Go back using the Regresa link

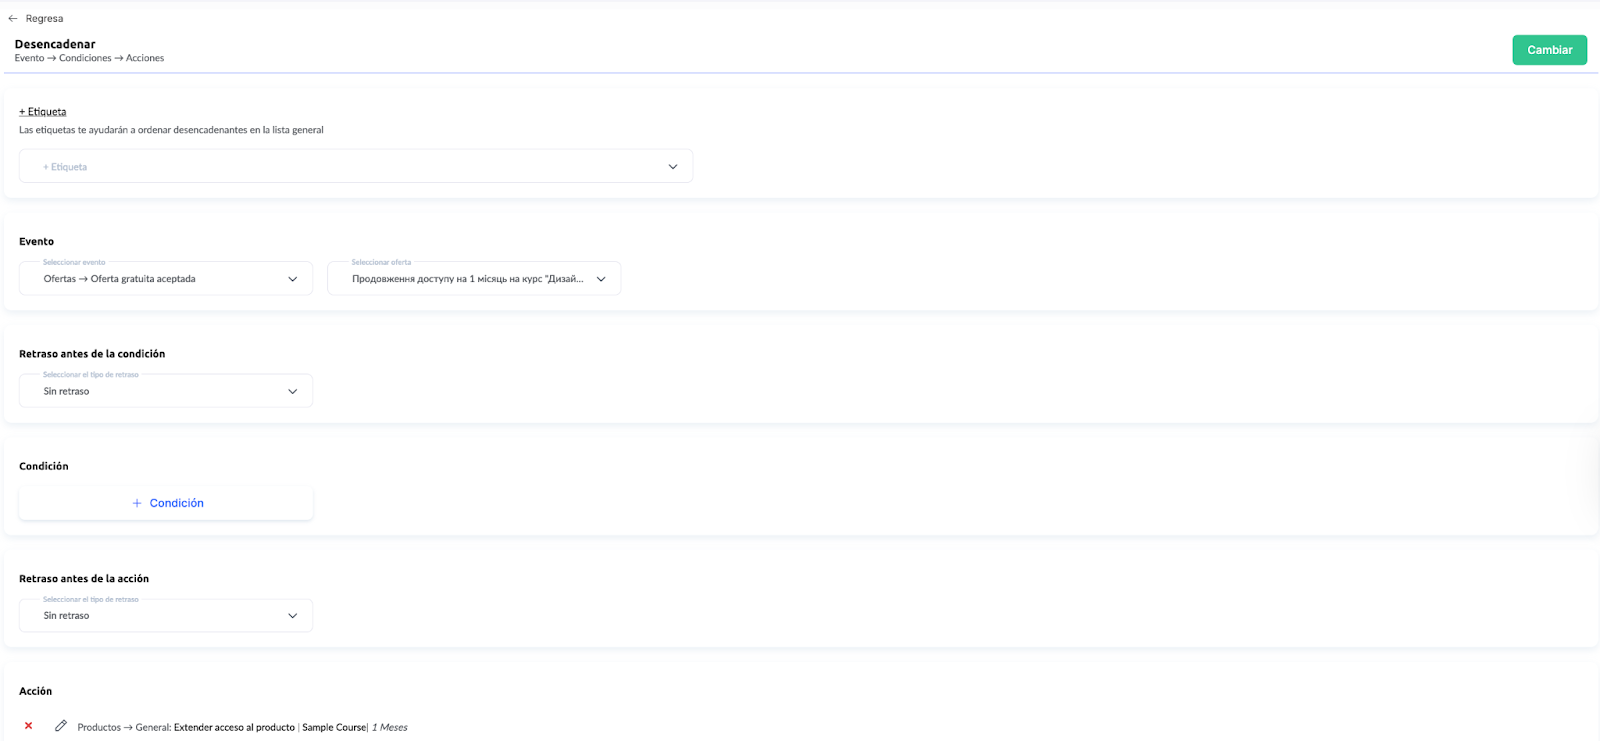(44, 19)
